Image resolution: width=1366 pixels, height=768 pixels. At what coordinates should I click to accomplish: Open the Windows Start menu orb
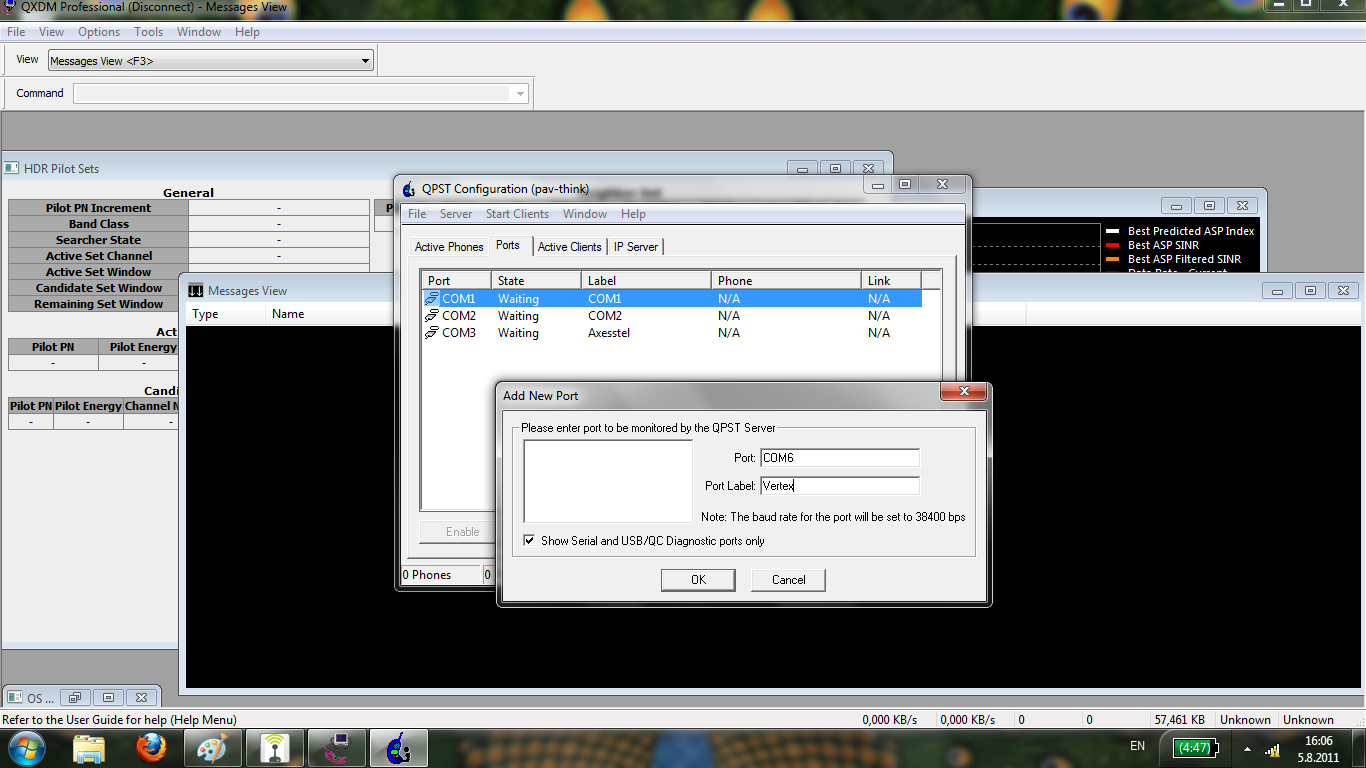(x=27, y=748)
